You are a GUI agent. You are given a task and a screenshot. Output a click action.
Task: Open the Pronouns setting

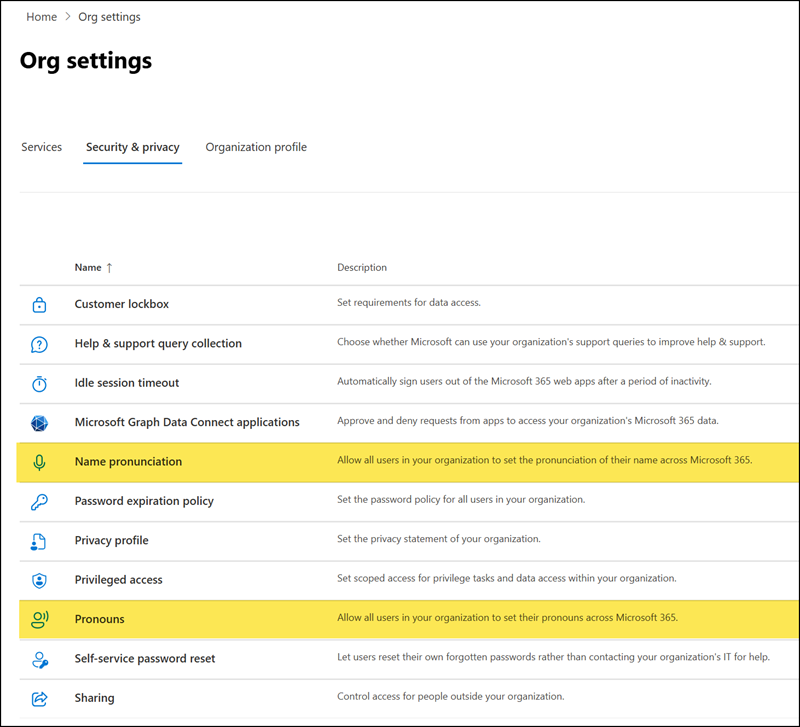99,619
